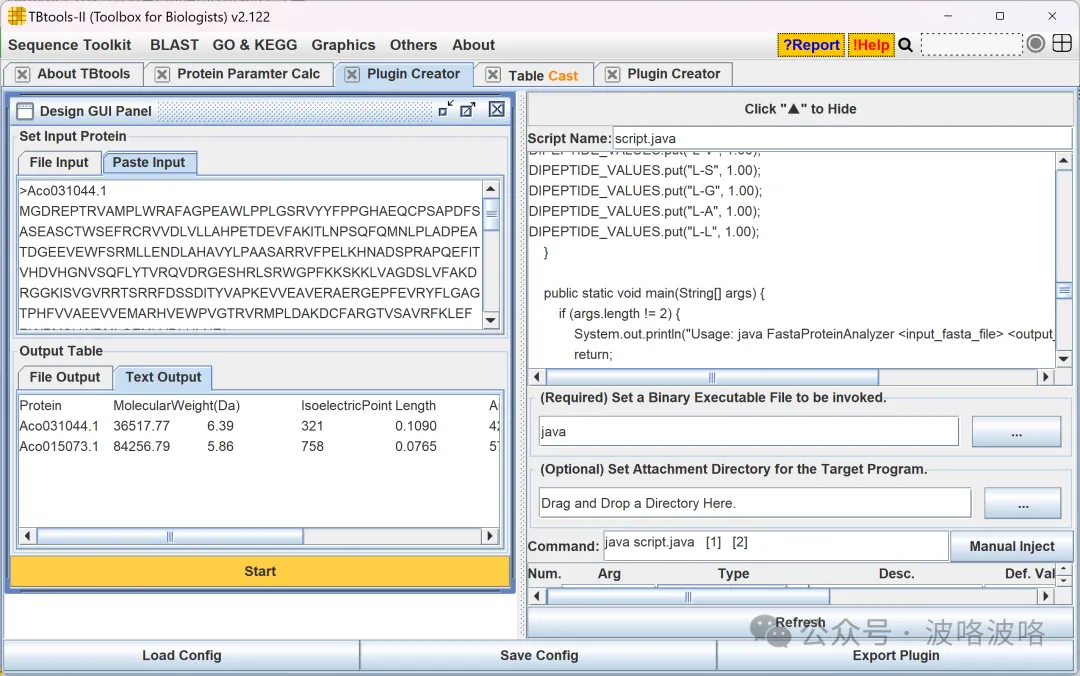
Task: Click argument table scroll left arrow
Action: click(537, 596)
